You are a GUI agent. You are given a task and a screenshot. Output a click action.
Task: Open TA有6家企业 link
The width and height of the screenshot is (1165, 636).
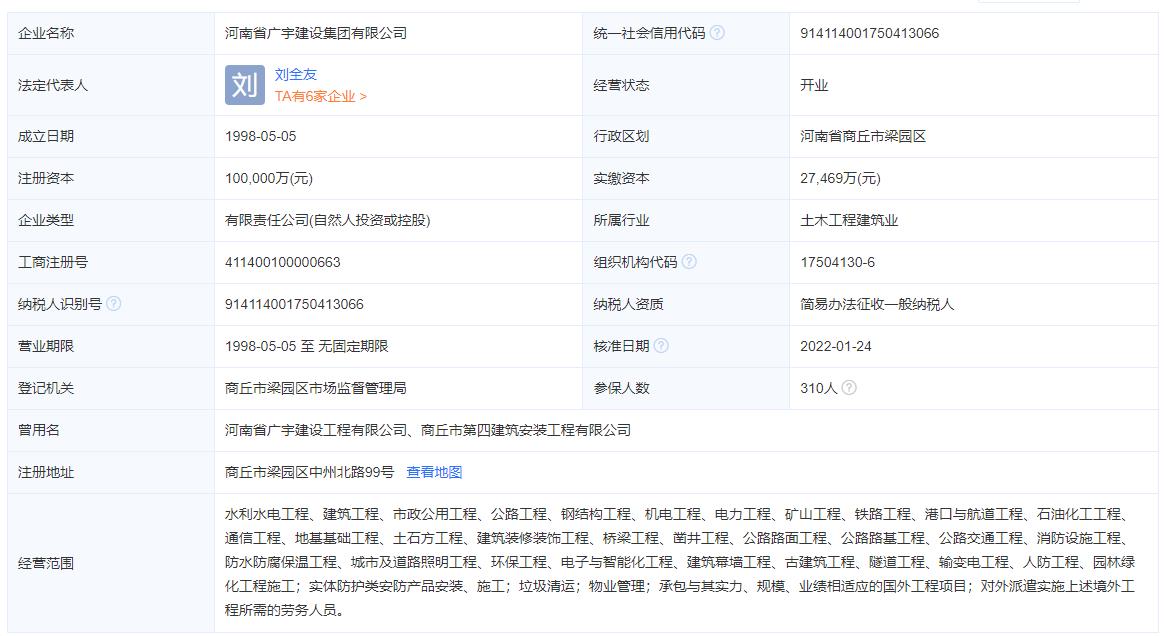tap(320, 96)
